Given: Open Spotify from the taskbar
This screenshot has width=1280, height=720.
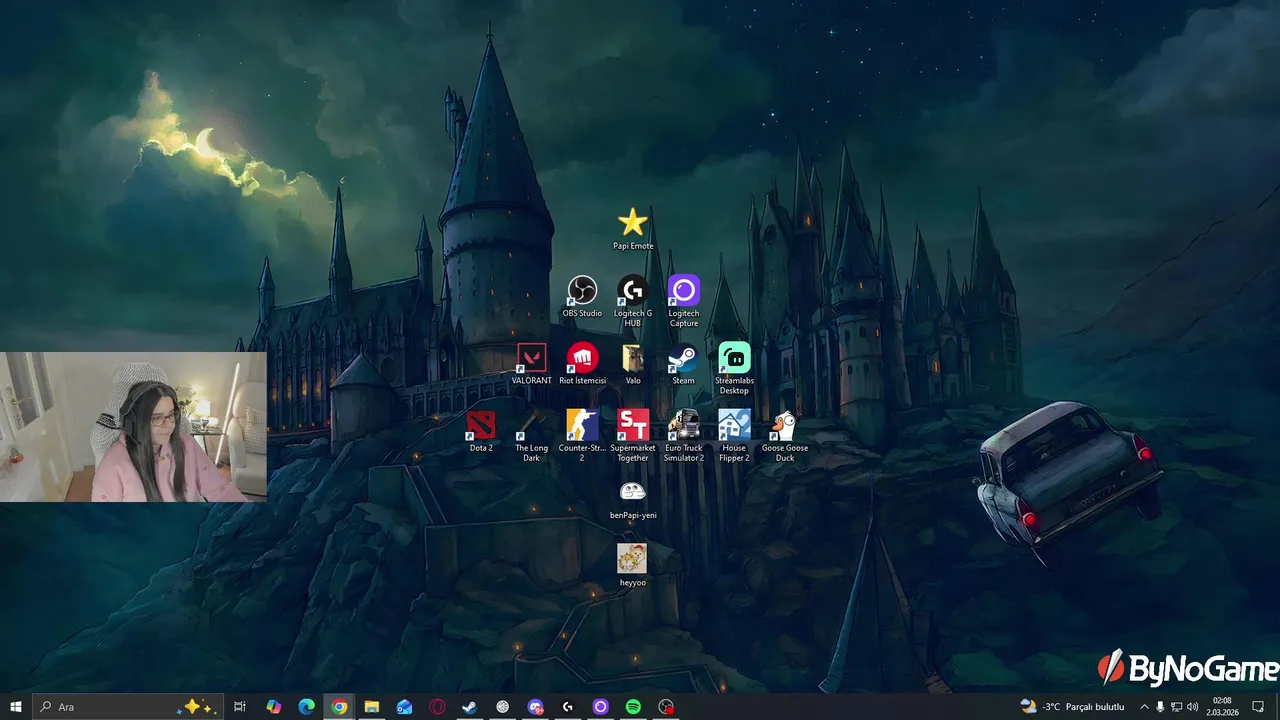Looking at the screenshot, I should [633, 707].
